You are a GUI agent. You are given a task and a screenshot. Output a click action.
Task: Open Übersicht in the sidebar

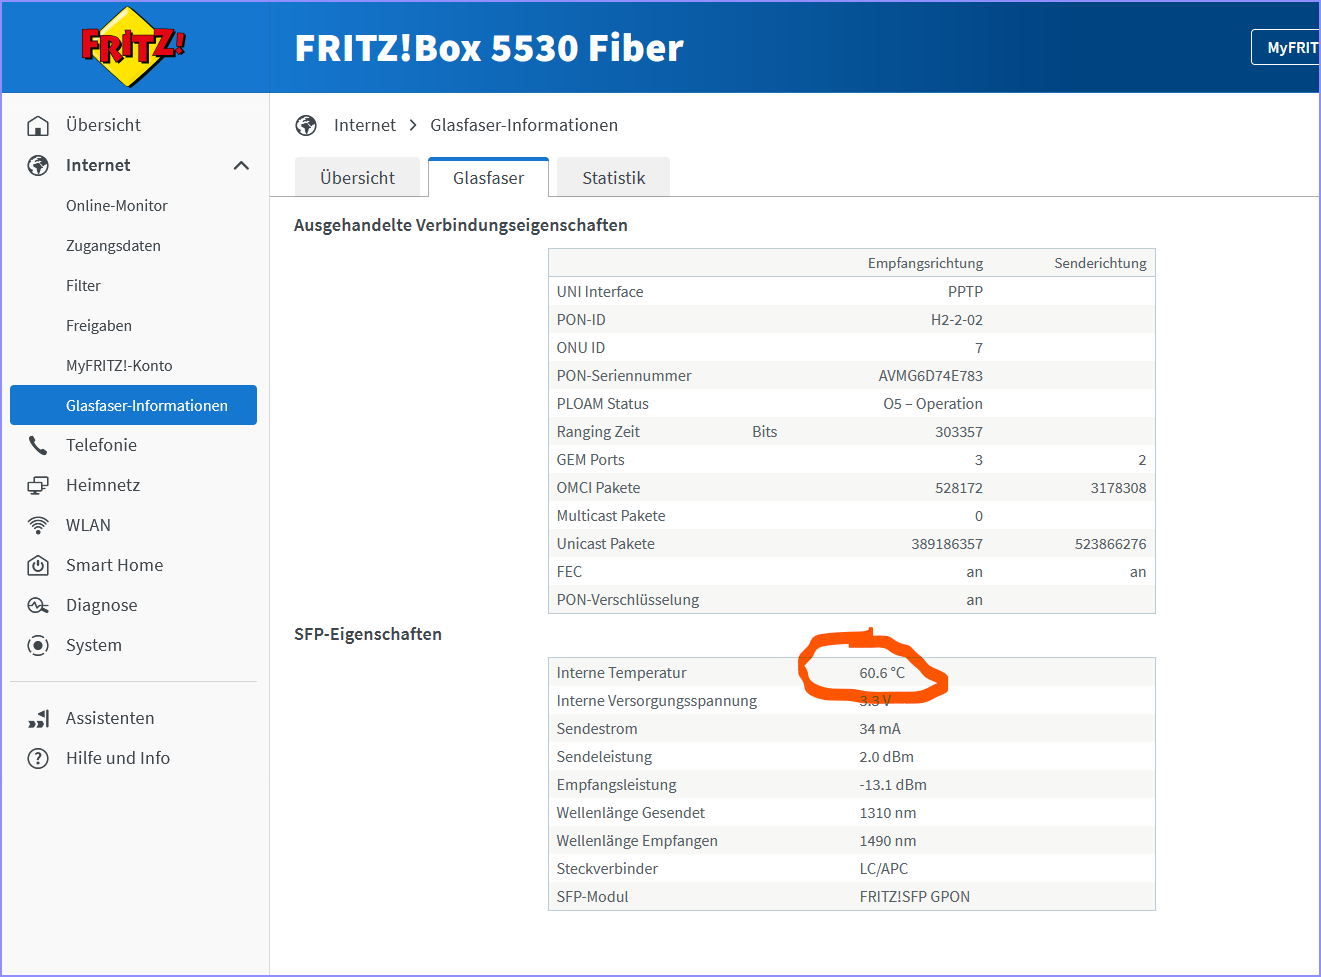[x=103, y=125]
